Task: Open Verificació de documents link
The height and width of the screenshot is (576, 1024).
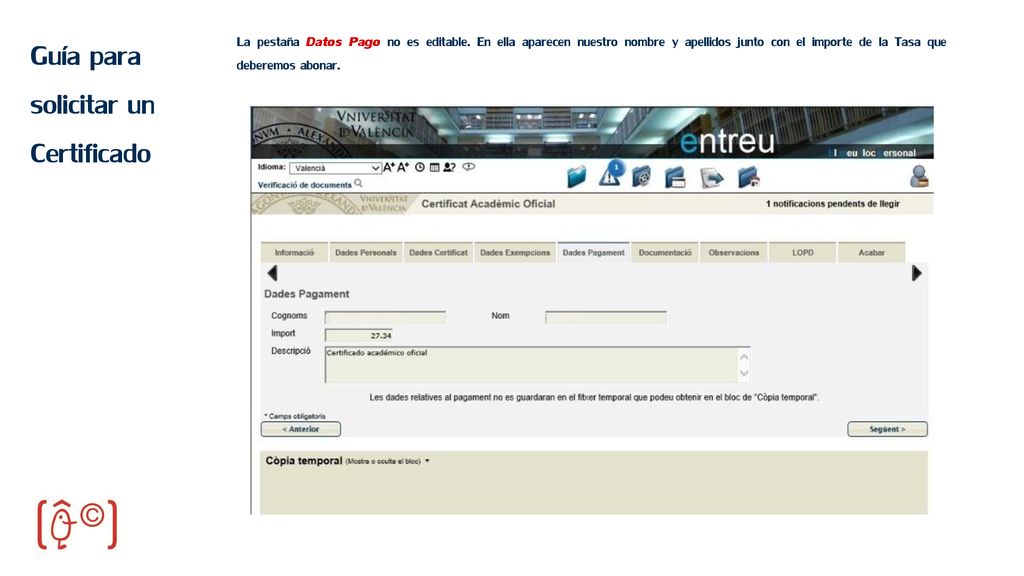Action: click(304, 185)
